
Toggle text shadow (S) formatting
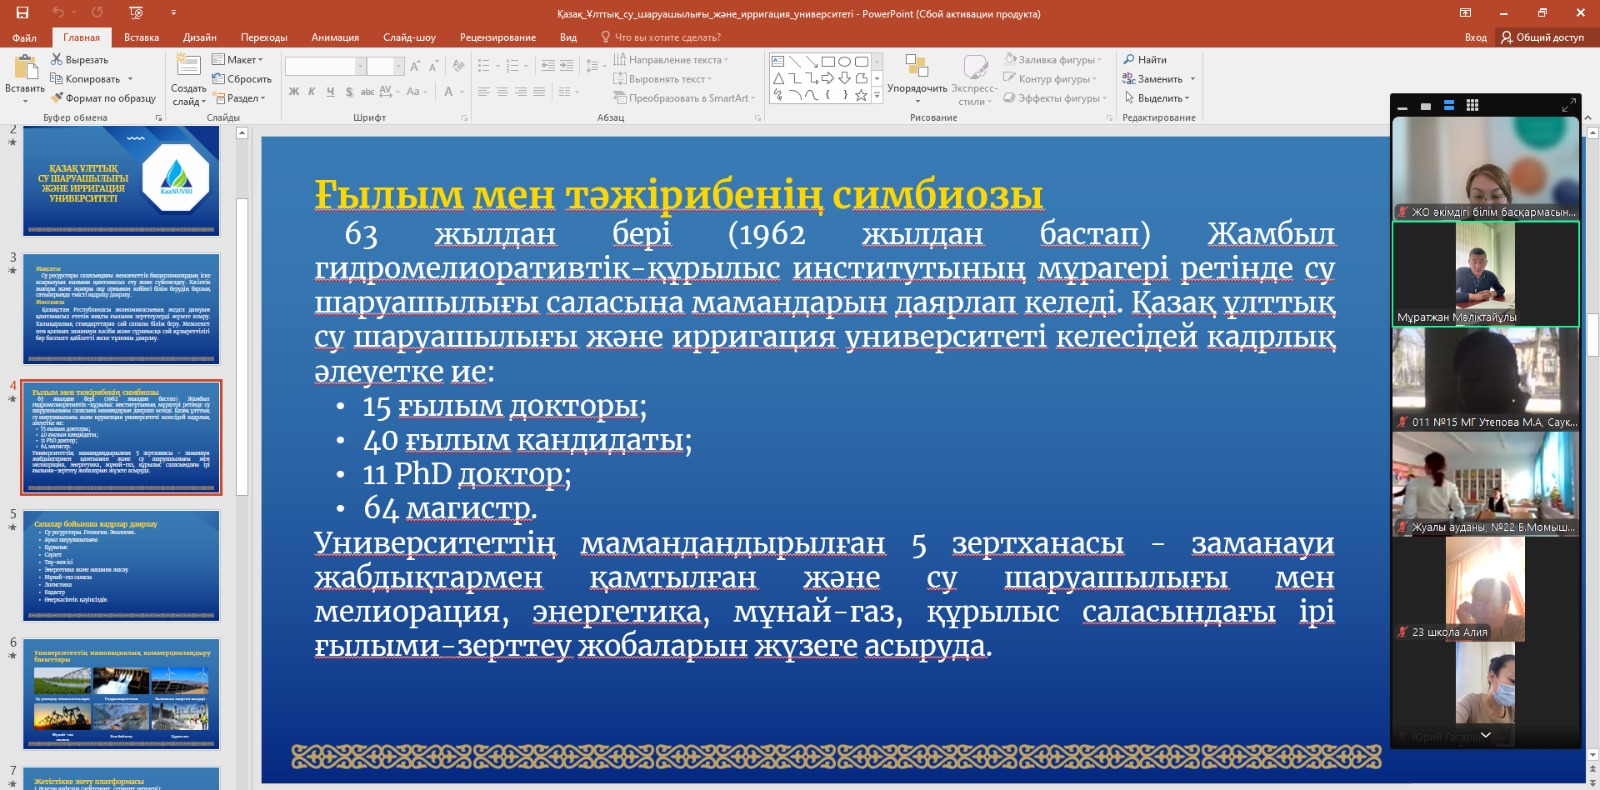(x=349, y=91)
